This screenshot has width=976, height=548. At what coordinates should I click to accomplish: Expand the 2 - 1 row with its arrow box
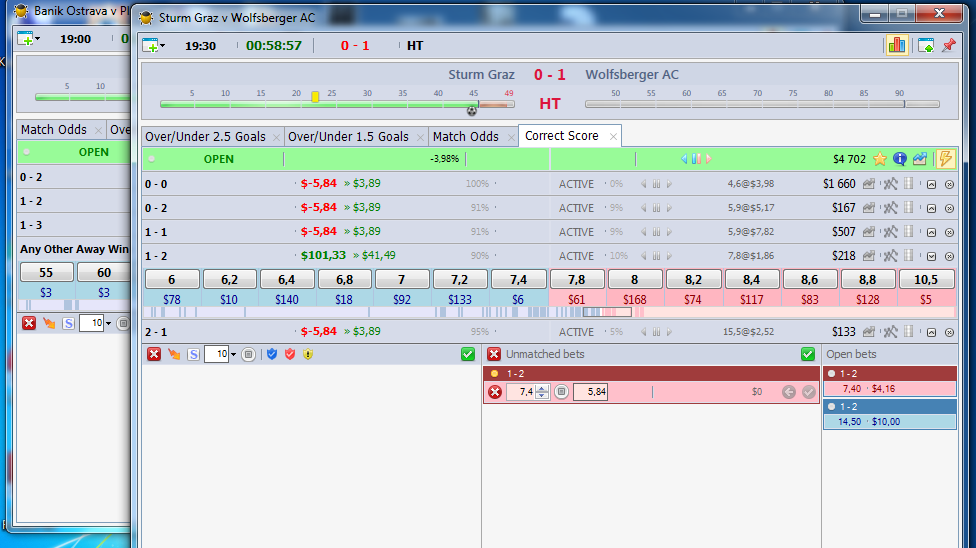coord(931,333)
